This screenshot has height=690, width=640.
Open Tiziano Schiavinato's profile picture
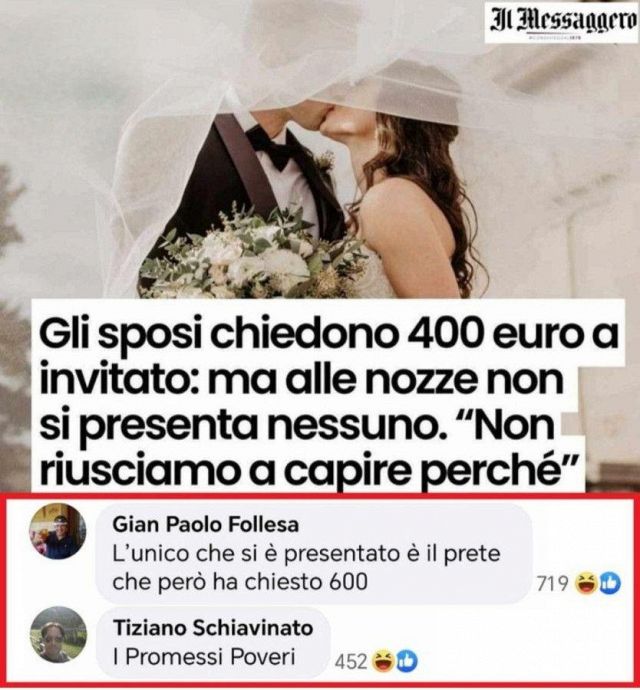click(58, 635)
